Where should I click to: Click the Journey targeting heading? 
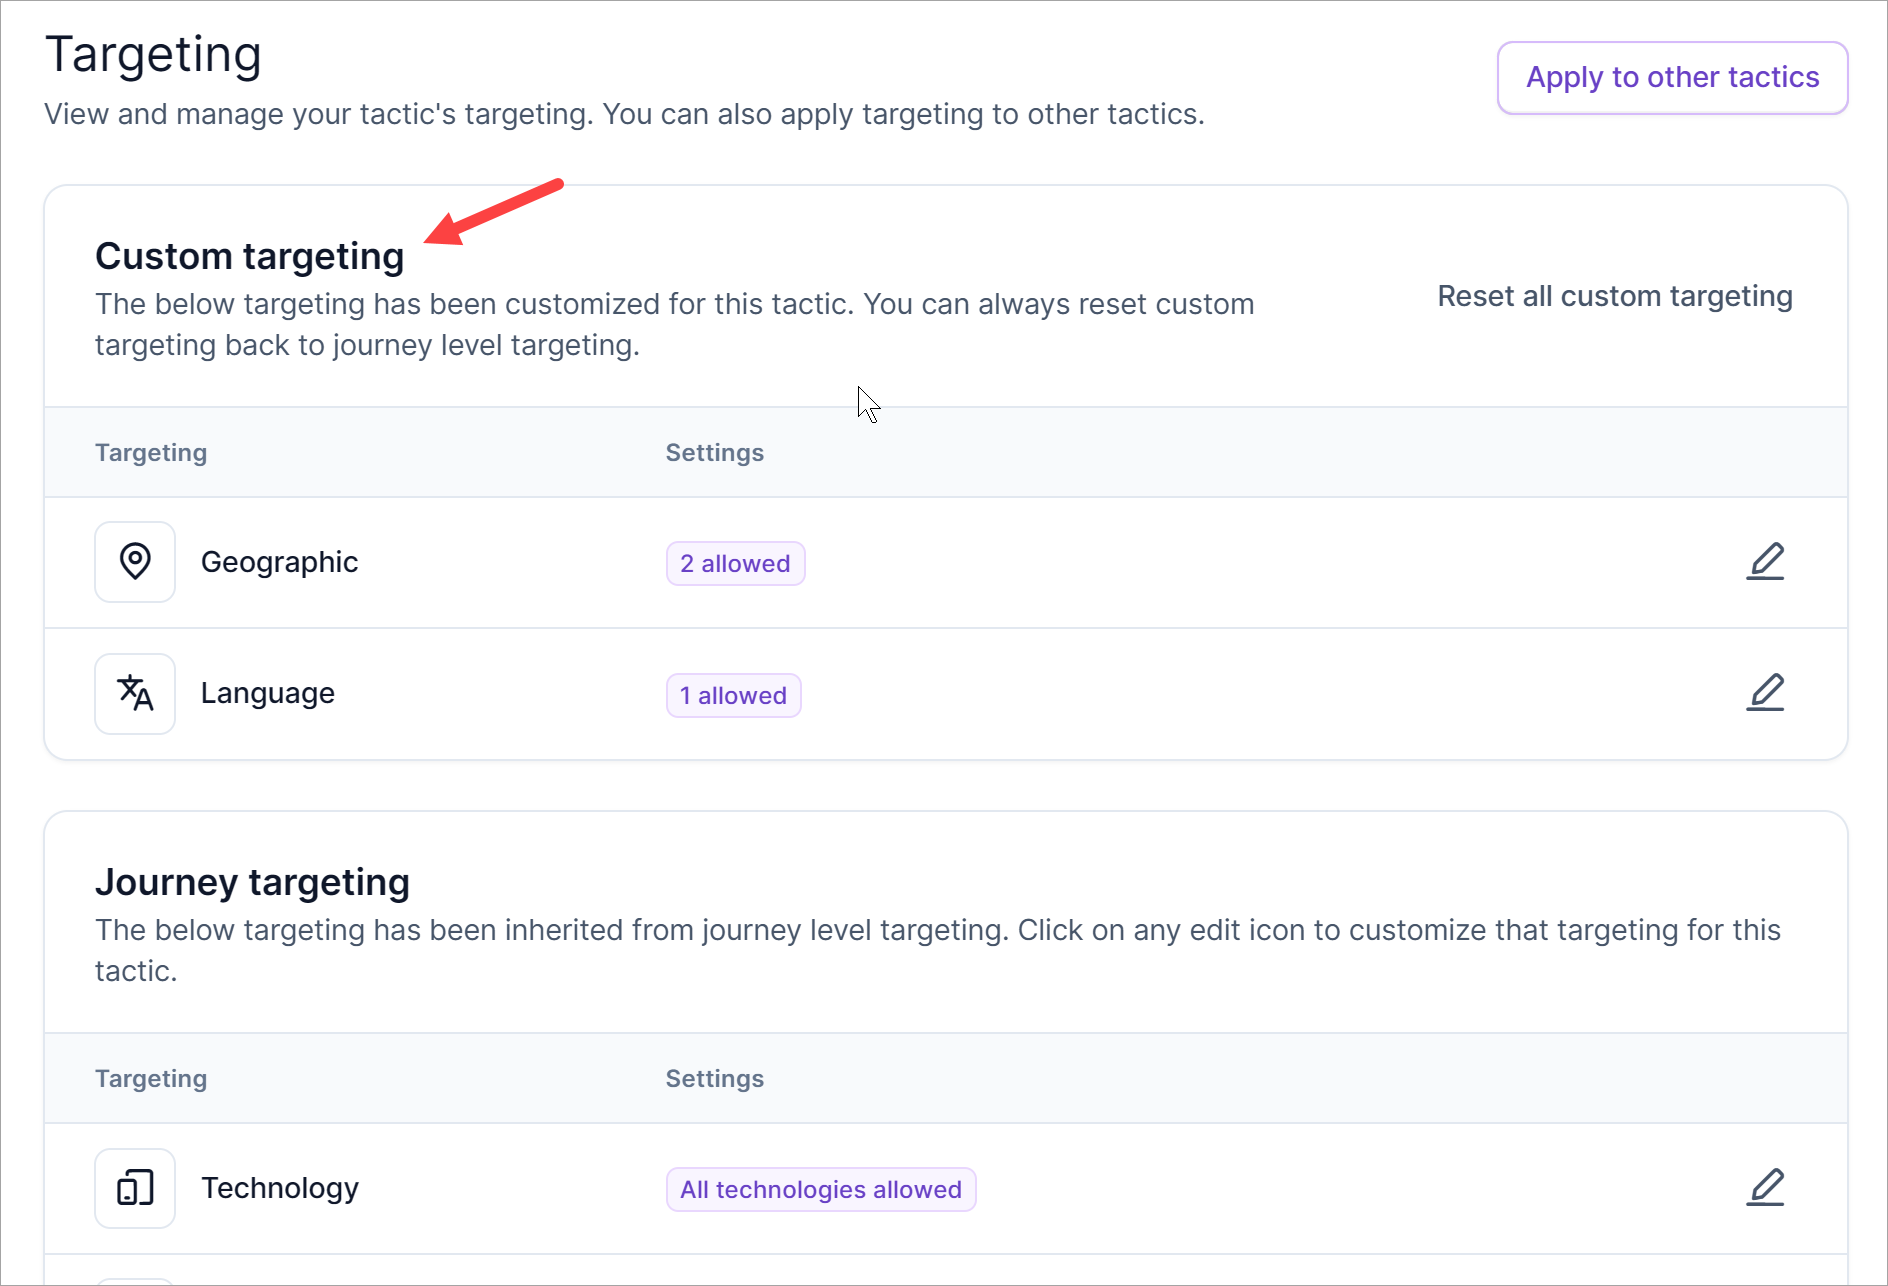tap(252, 882)
